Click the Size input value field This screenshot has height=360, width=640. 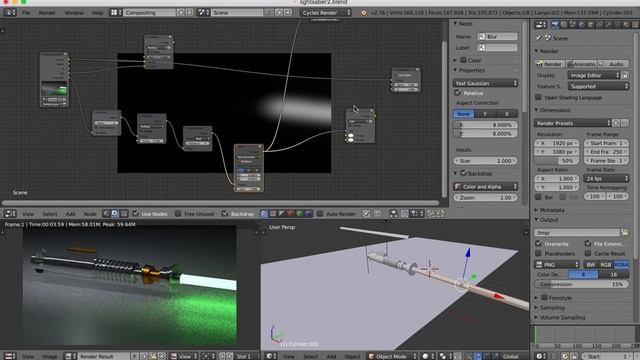[485, 161]
